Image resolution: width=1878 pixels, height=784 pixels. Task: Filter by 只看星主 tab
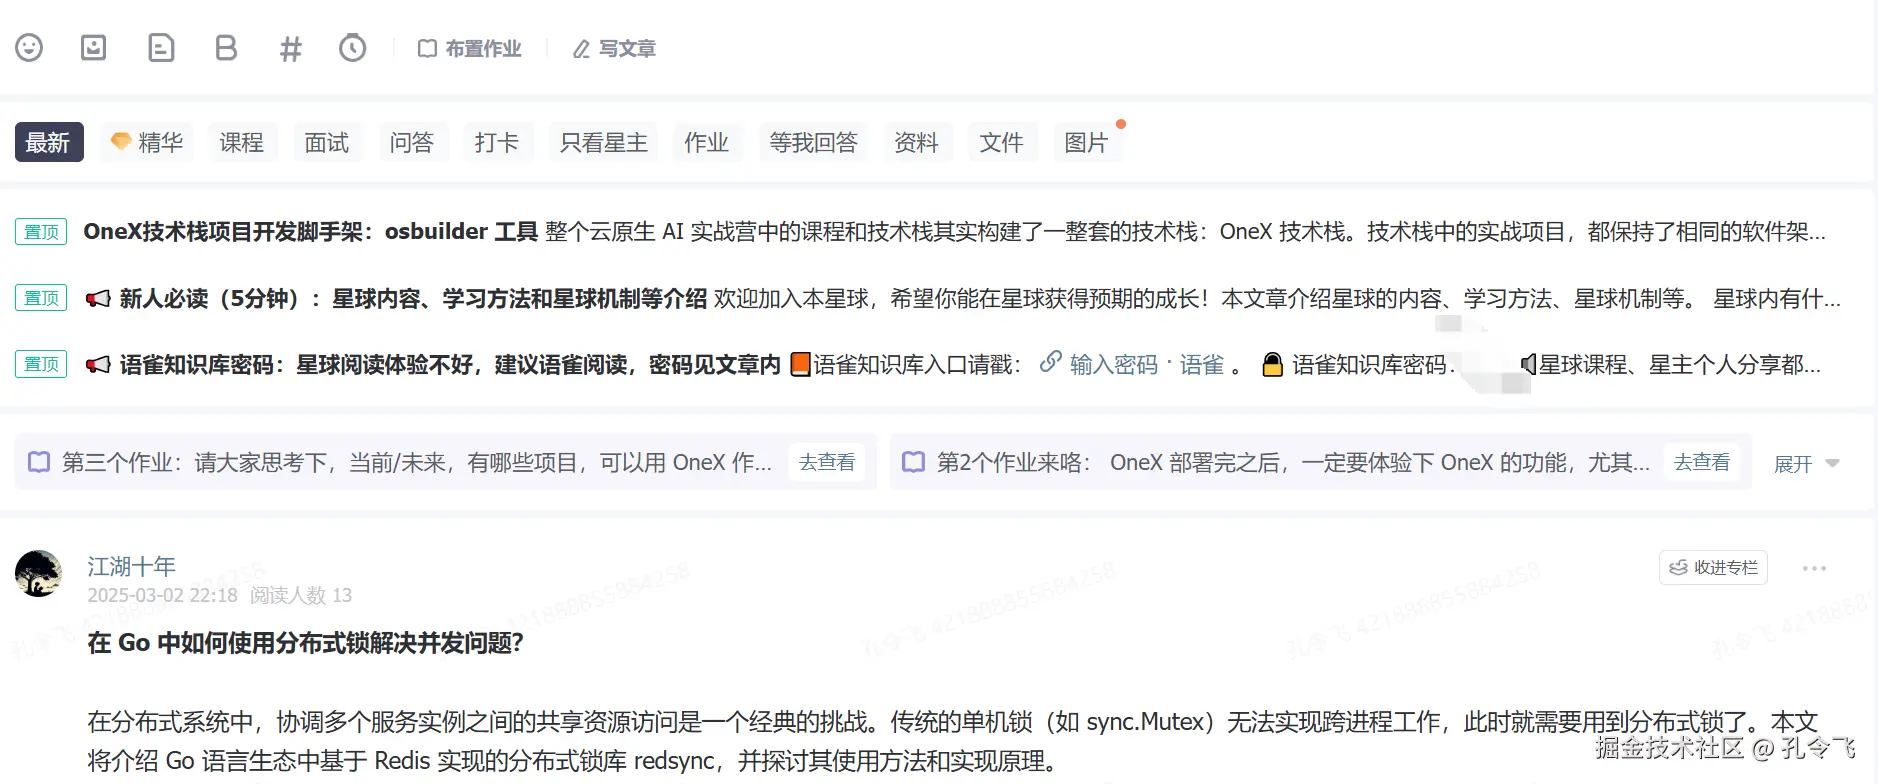[x=604, y=142]
